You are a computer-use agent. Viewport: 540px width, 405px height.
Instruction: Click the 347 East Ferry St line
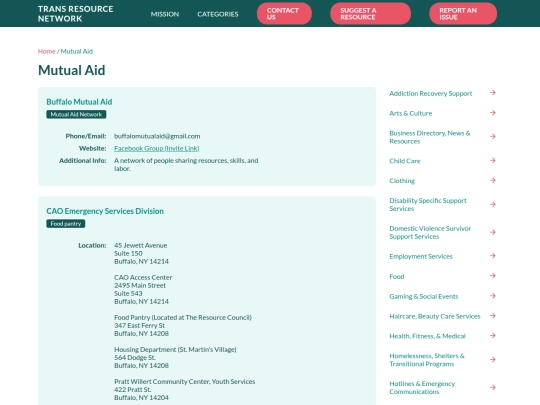click(x=139, y=325)
